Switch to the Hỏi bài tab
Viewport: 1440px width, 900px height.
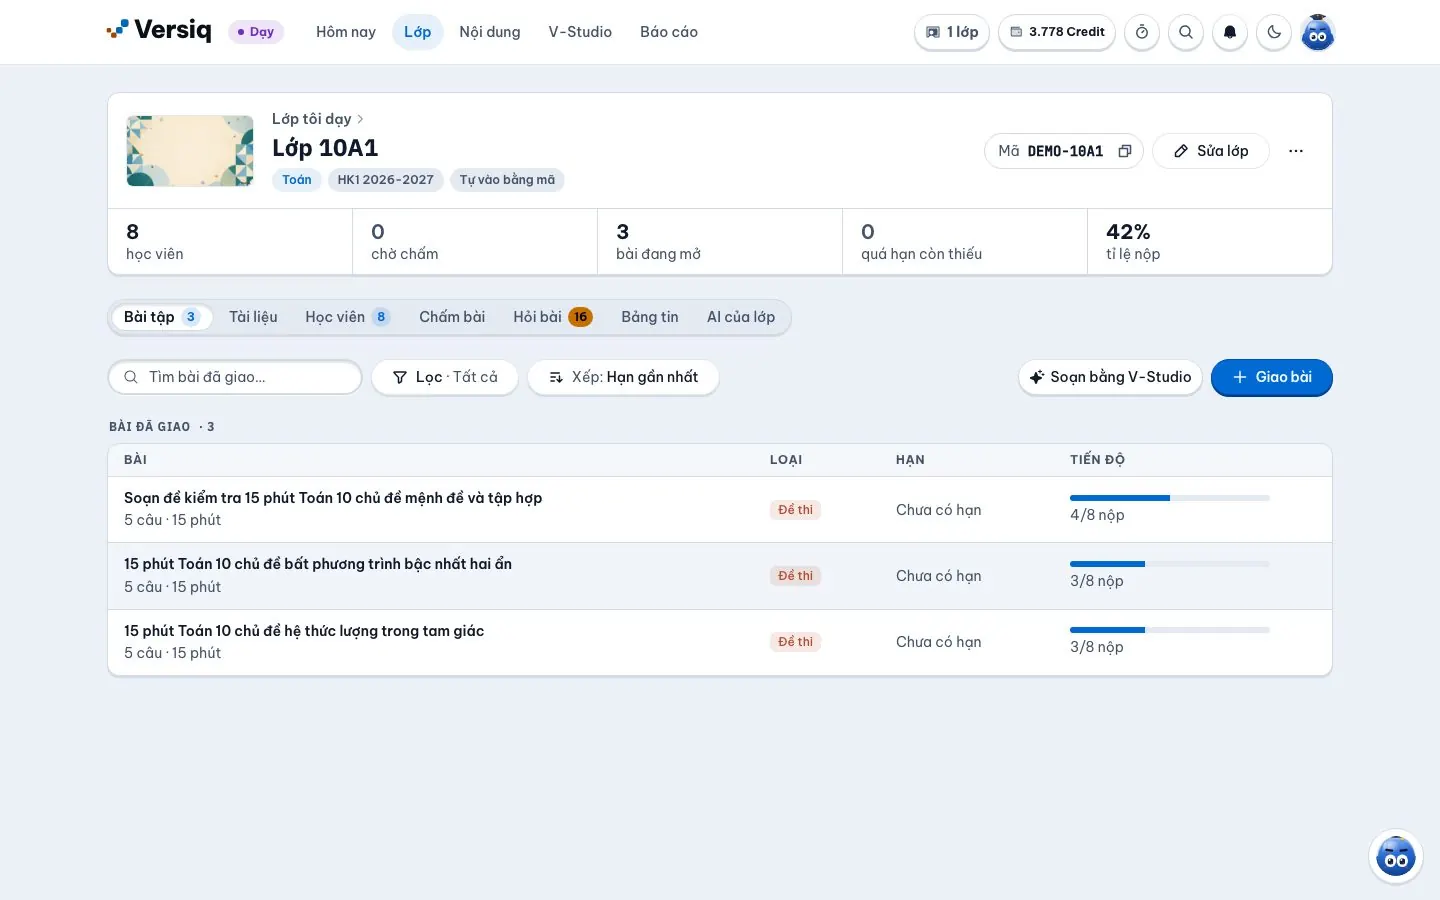553,317
